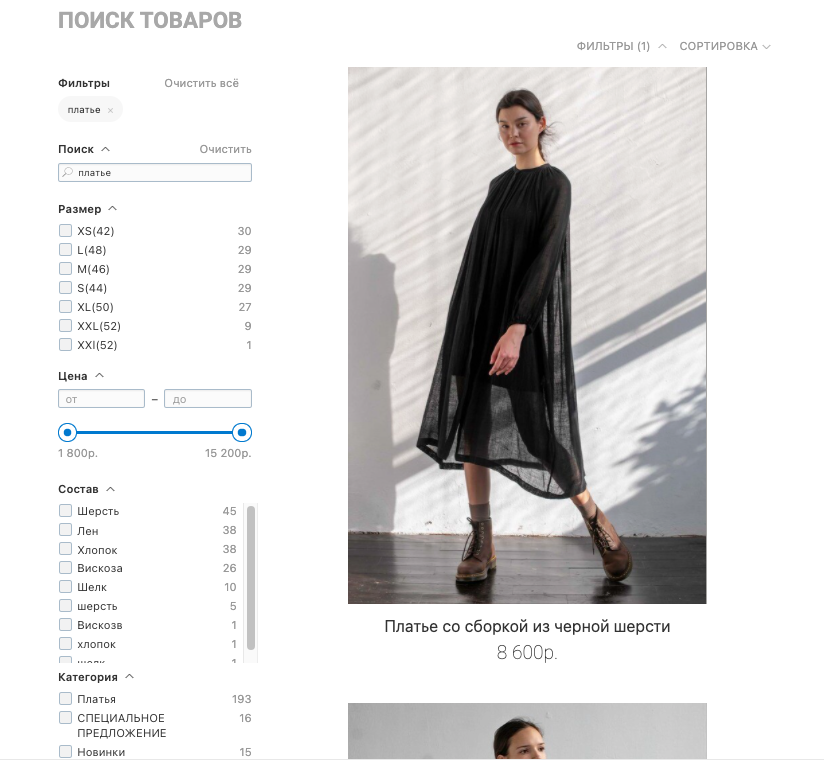Click the price range slider track
Viewport: 824px width, 760px height.
[154, 433]
